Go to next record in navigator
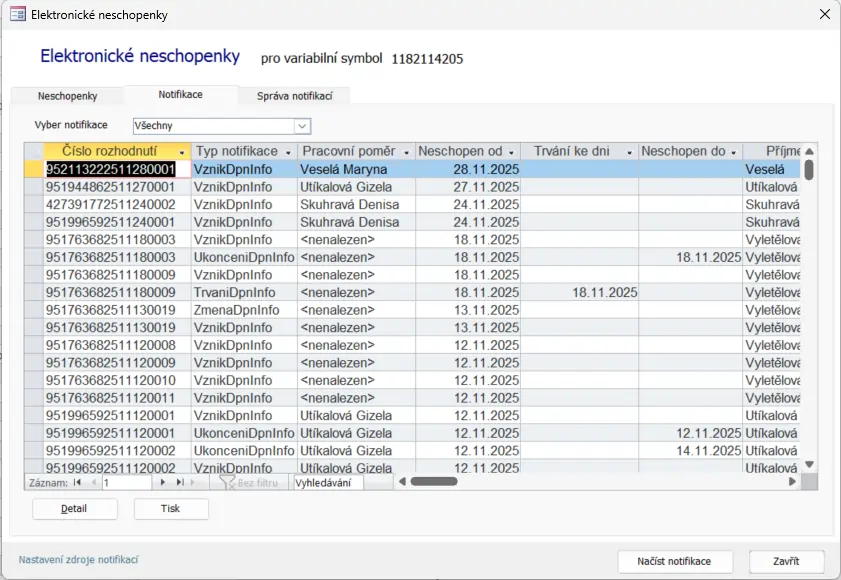841x580 pixels. point(163,482)
